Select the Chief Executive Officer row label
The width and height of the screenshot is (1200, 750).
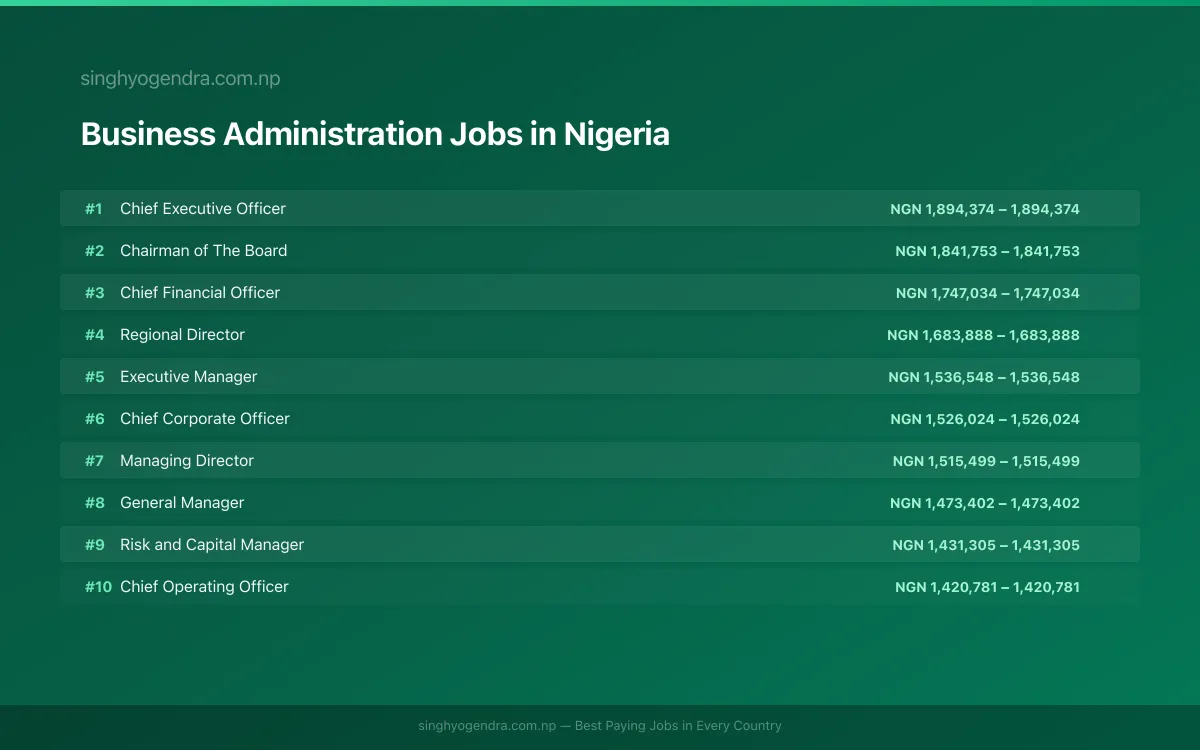coord(203,209)
